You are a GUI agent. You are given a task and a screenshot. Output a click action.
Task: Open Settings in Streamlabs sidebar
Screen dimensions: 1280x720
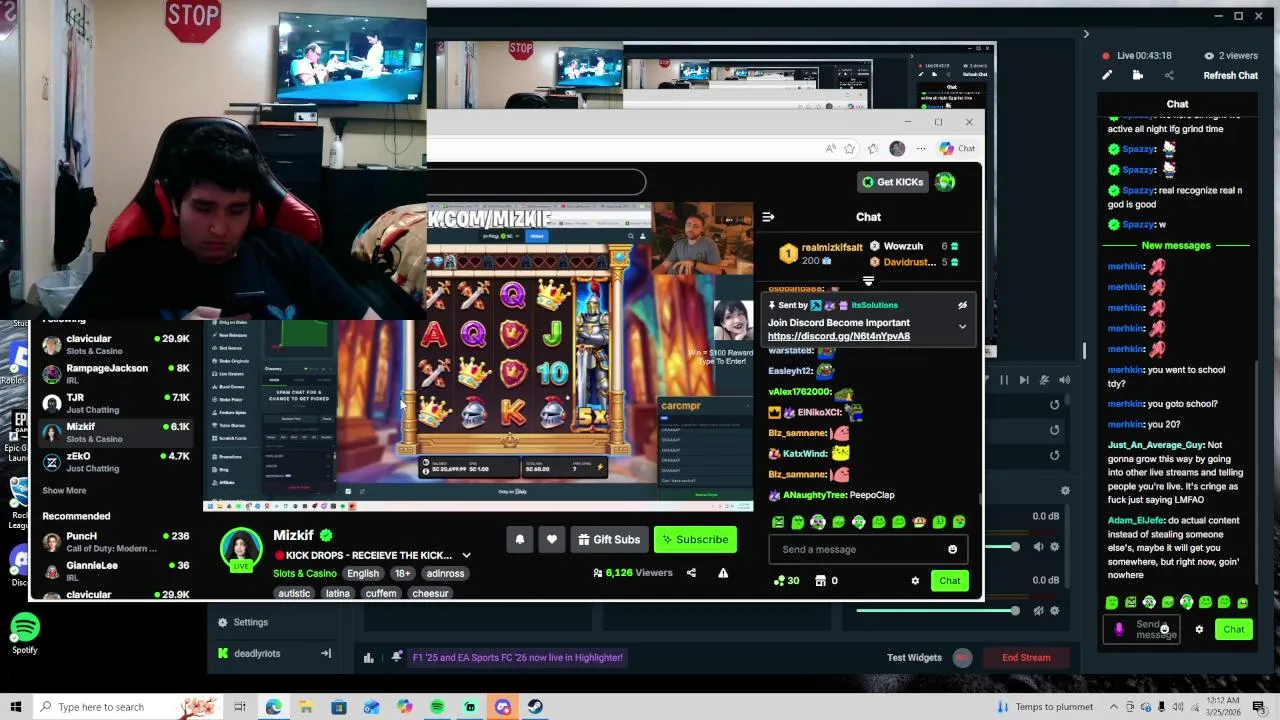coord(241,622)
